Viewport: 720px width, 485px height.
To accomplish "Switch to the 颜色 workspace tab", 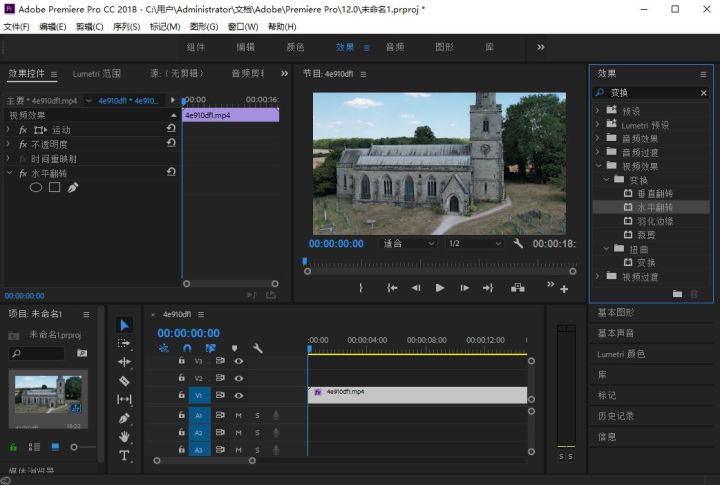I will [x=295, y=47].
